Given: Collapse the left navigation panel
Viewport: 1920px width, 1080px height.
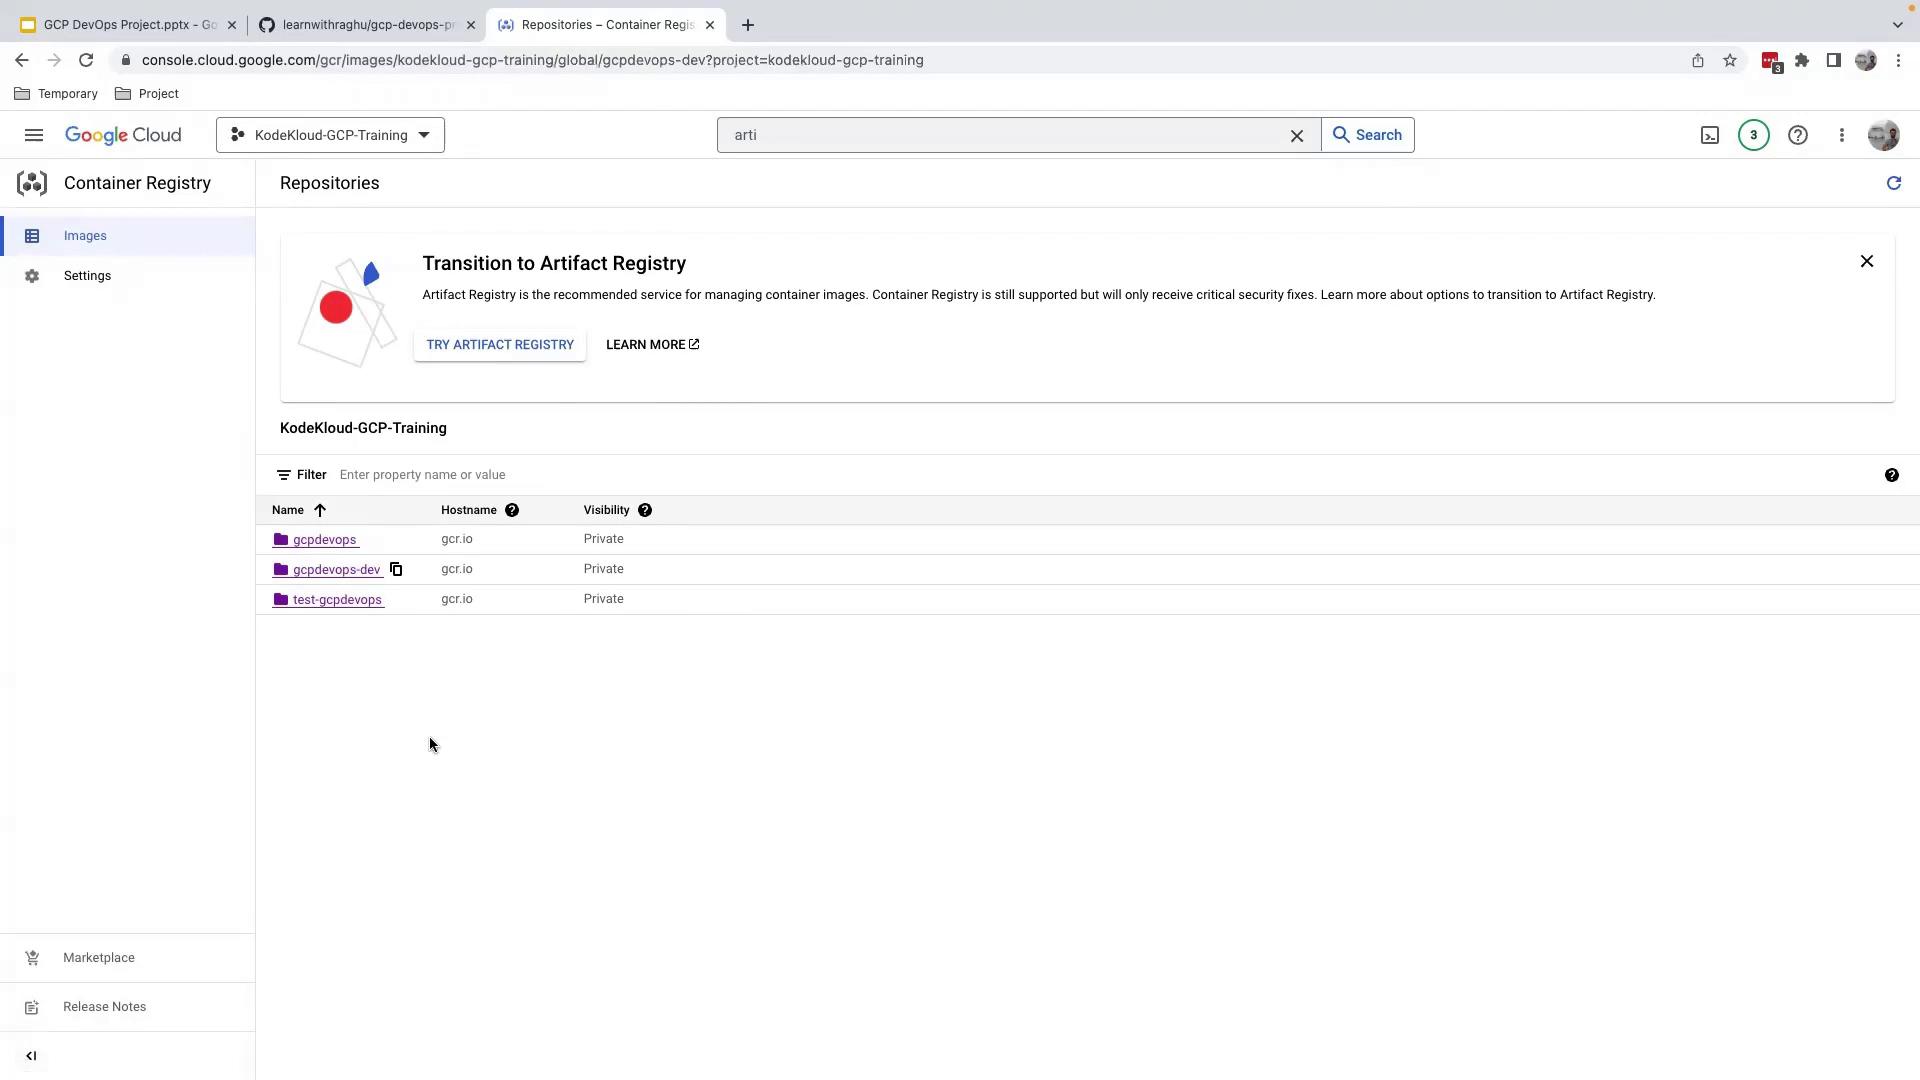Looking at the screenshot, I should pyautogui.click(x=31, y=1056).
